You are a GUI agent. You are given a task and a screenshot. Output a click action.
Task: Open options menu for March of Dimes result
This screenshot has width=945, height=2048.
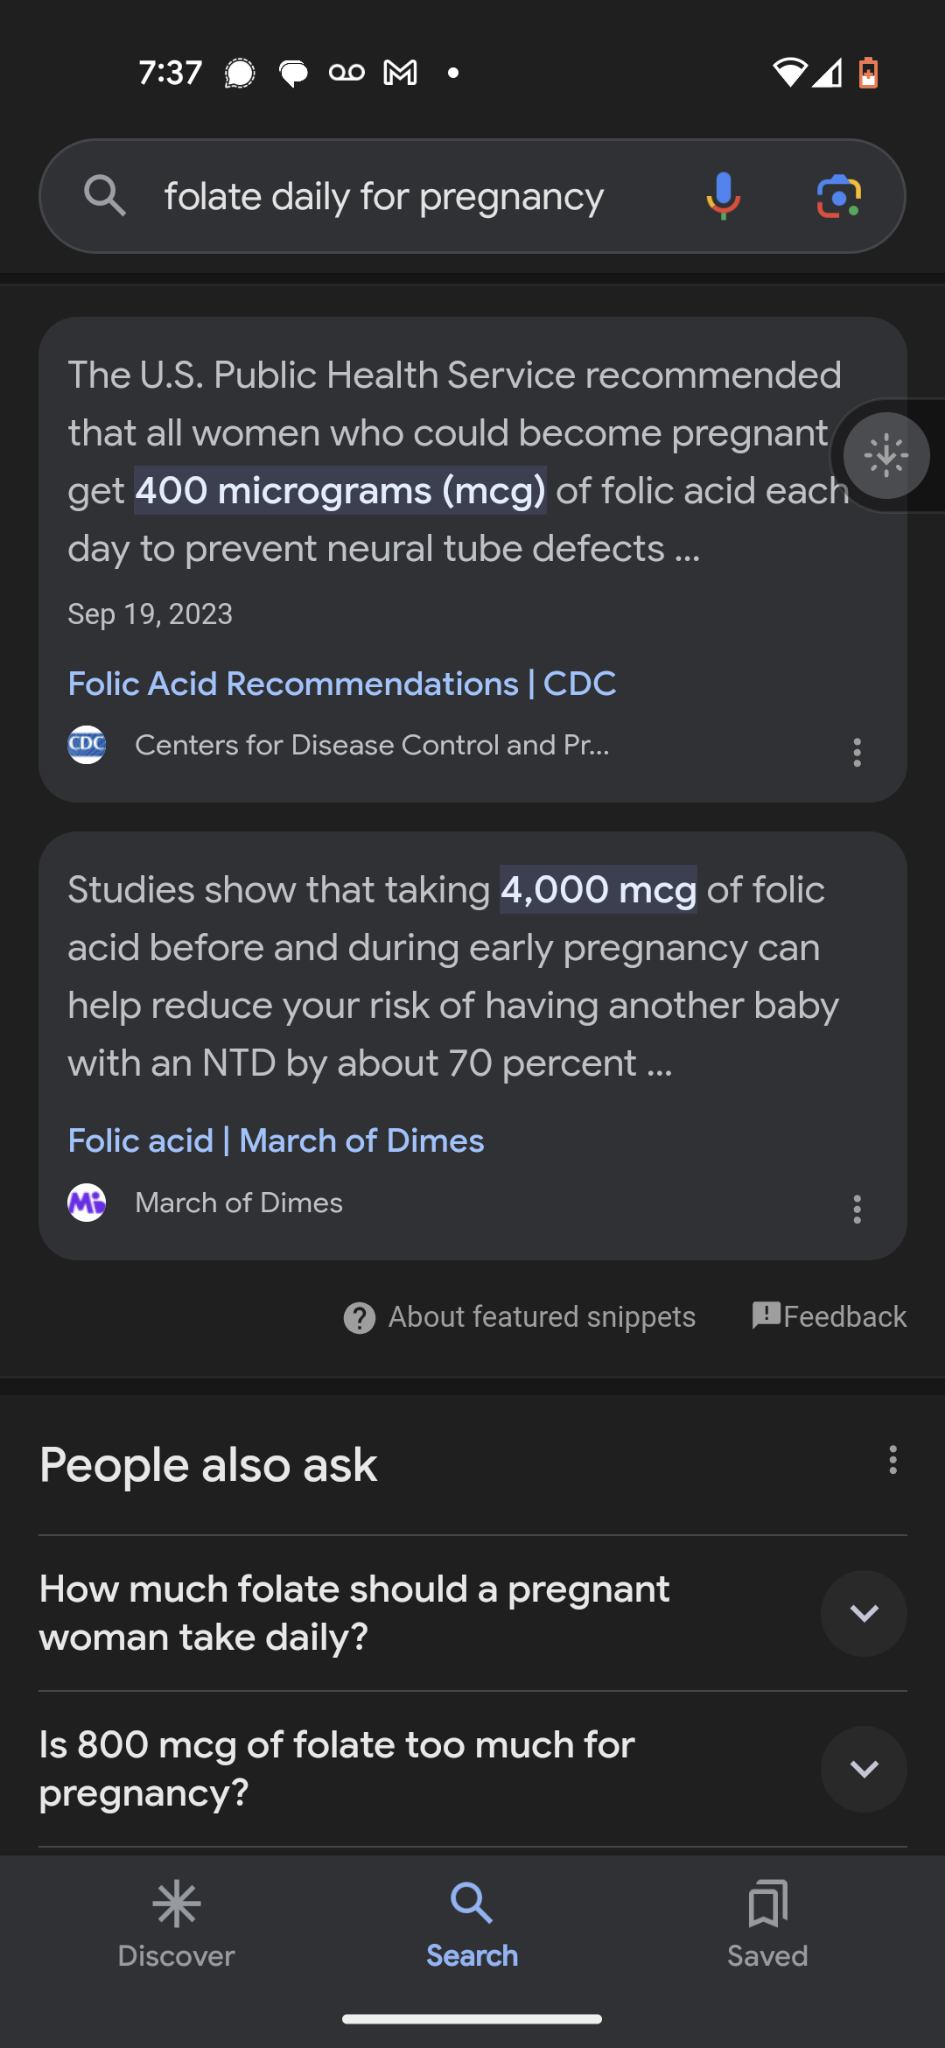(857, 1209)
